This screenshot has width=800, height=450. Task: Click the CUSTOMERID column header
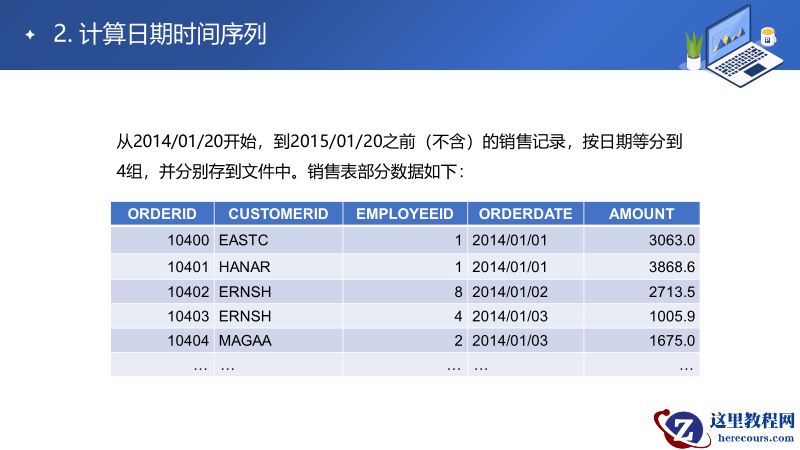tap(278, 213)
